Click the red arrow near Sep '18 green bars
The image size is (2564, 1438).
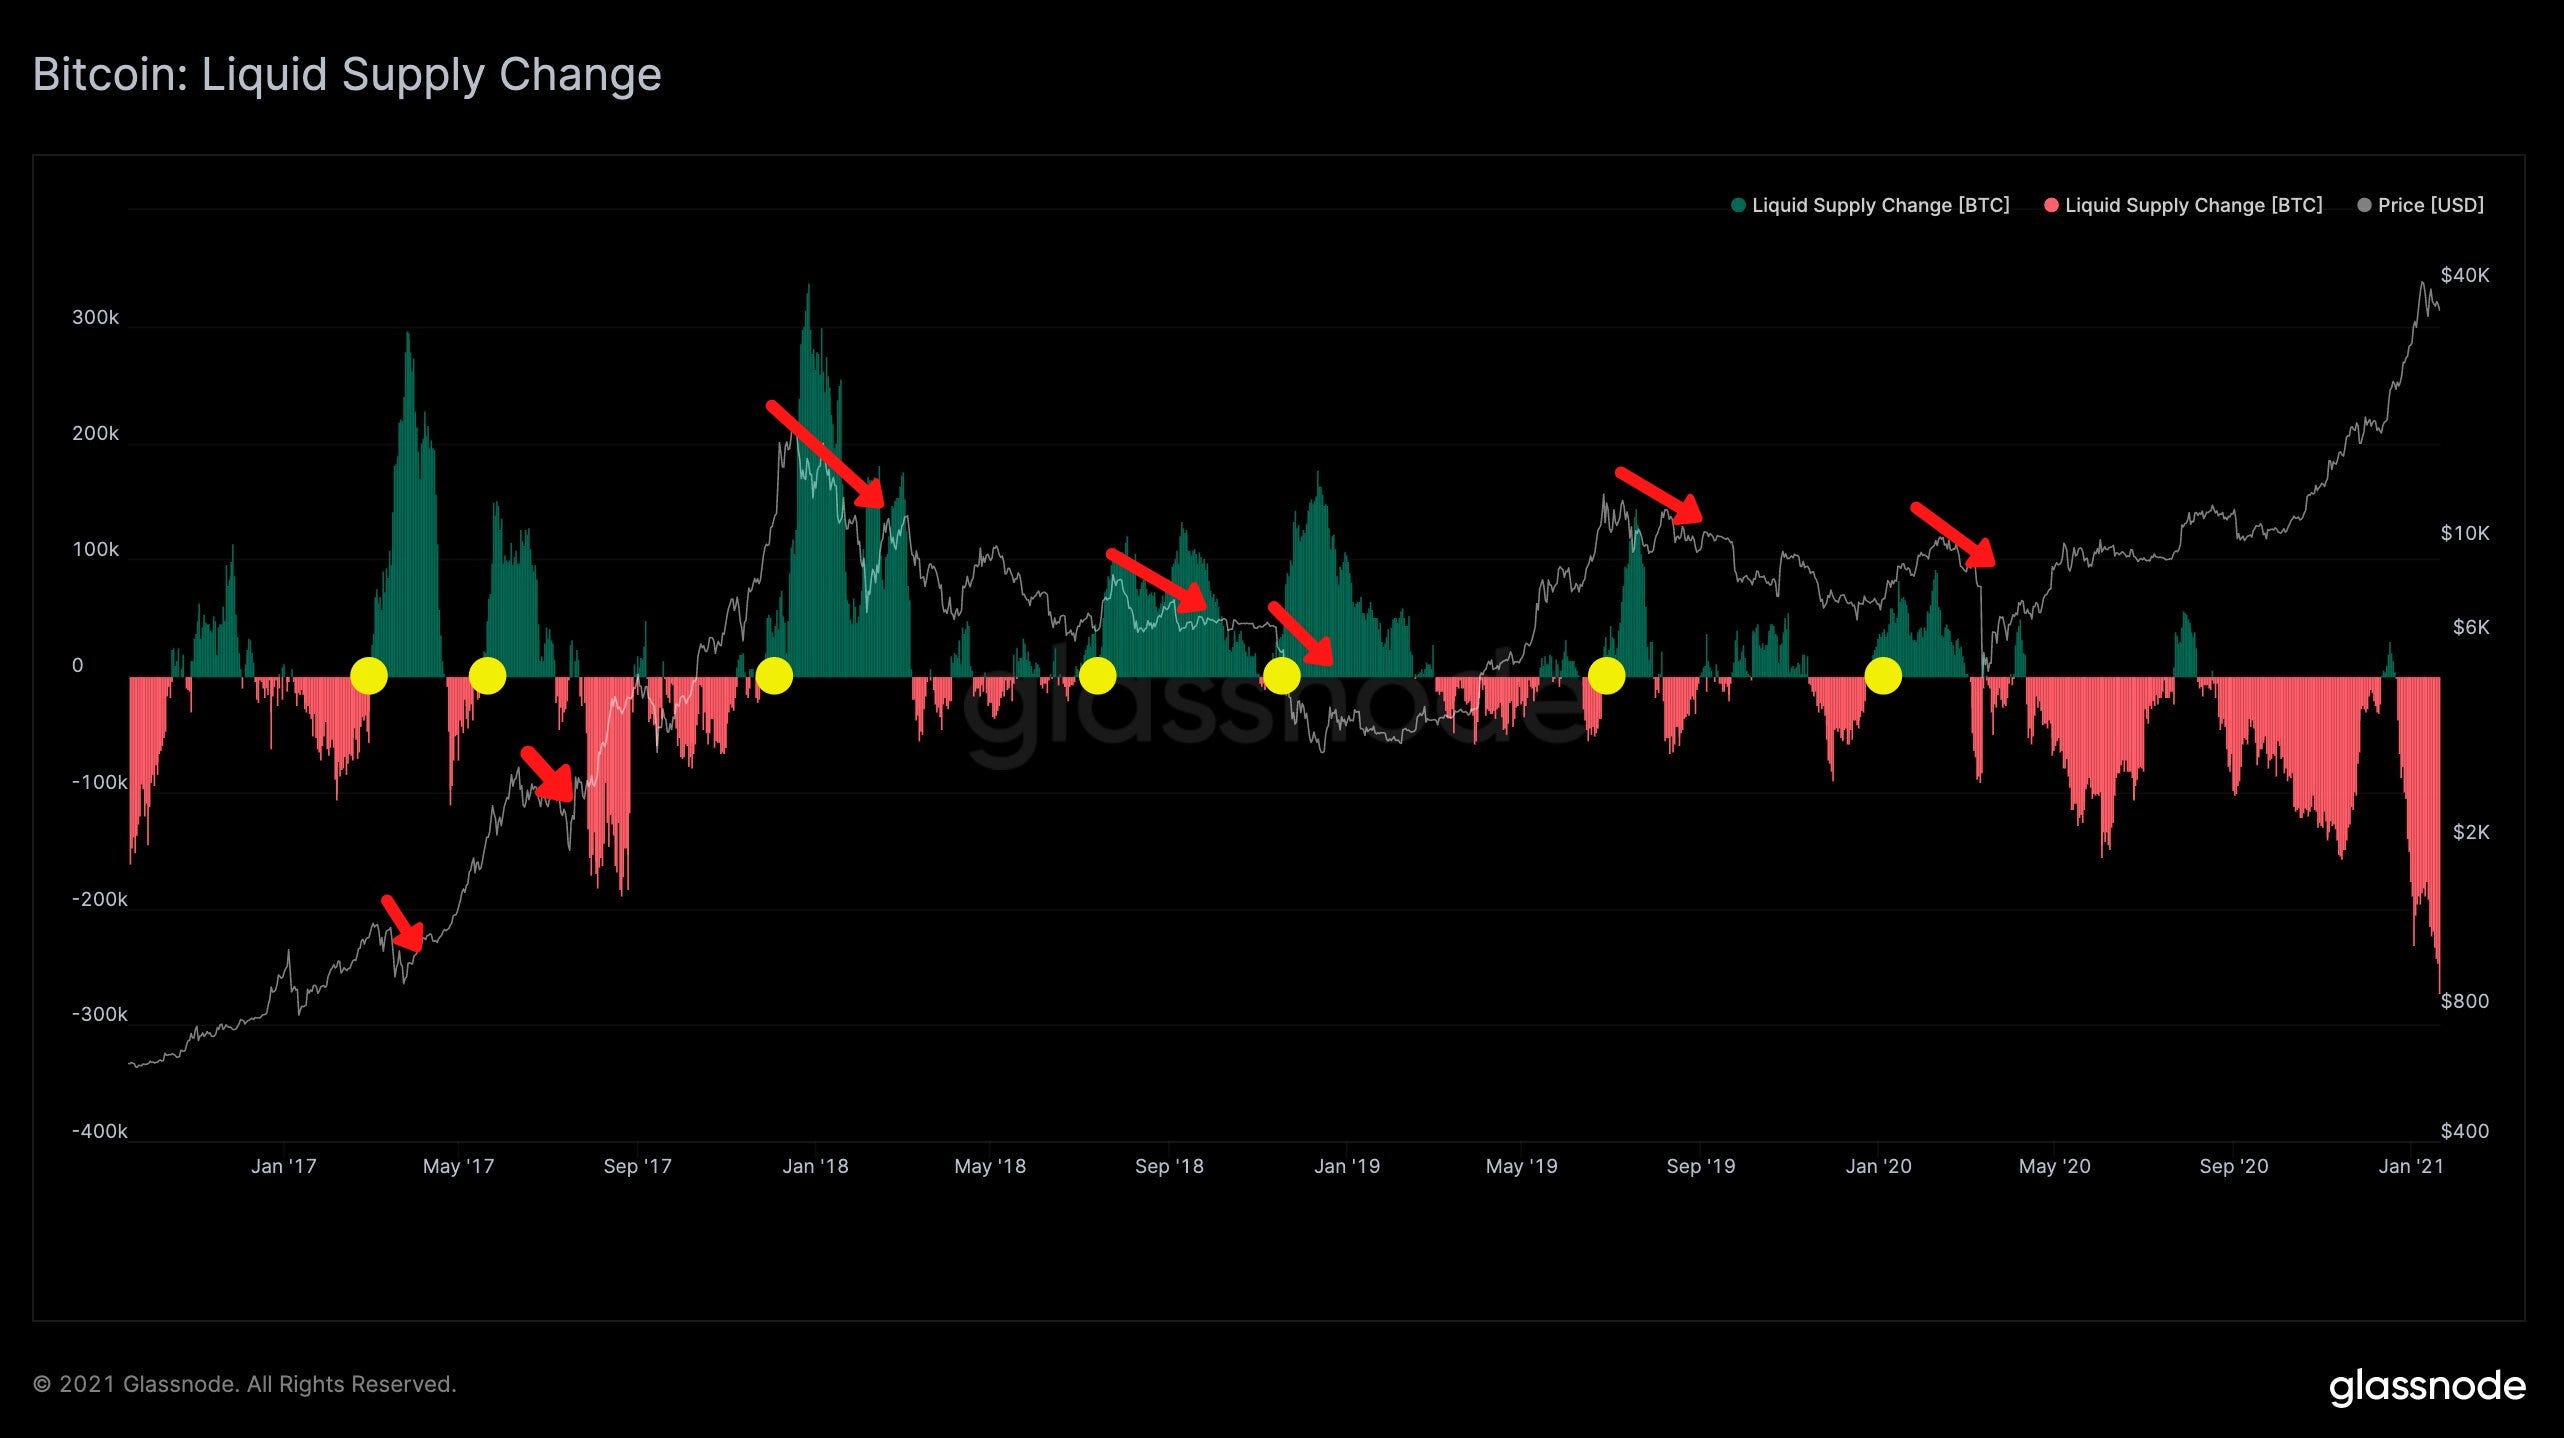point(1157,580)
